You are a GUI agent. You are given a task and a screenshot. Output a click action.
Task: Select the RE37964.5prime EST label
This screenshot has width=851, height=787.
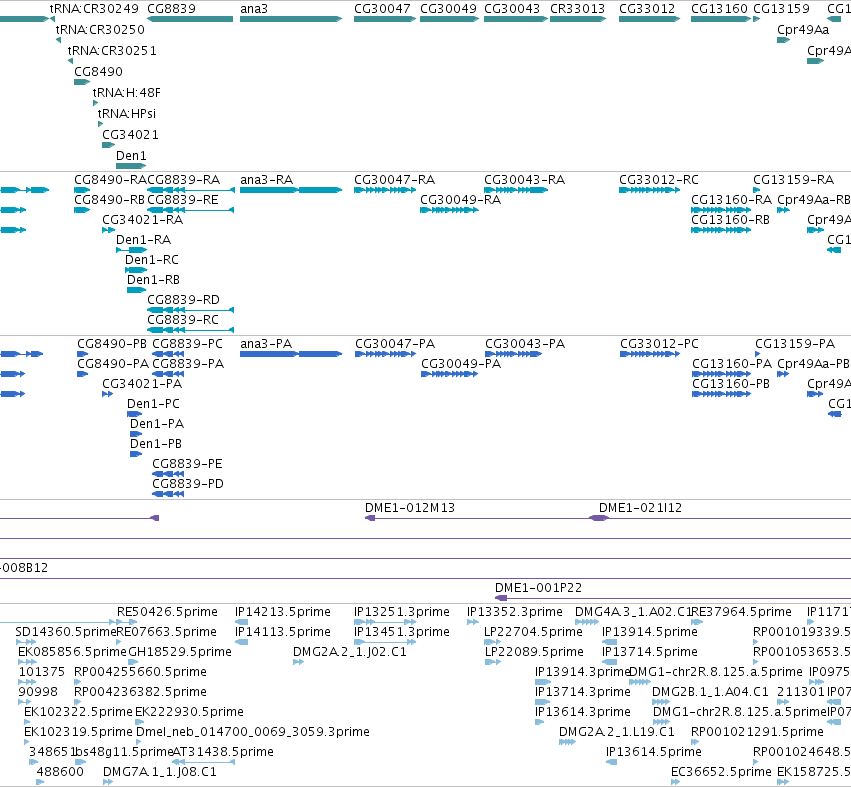741,612
